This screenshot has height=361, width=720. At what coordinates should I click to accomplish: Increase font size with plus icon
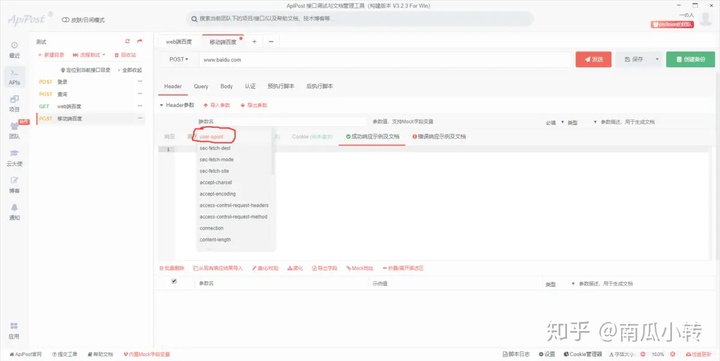pos(673,355)
